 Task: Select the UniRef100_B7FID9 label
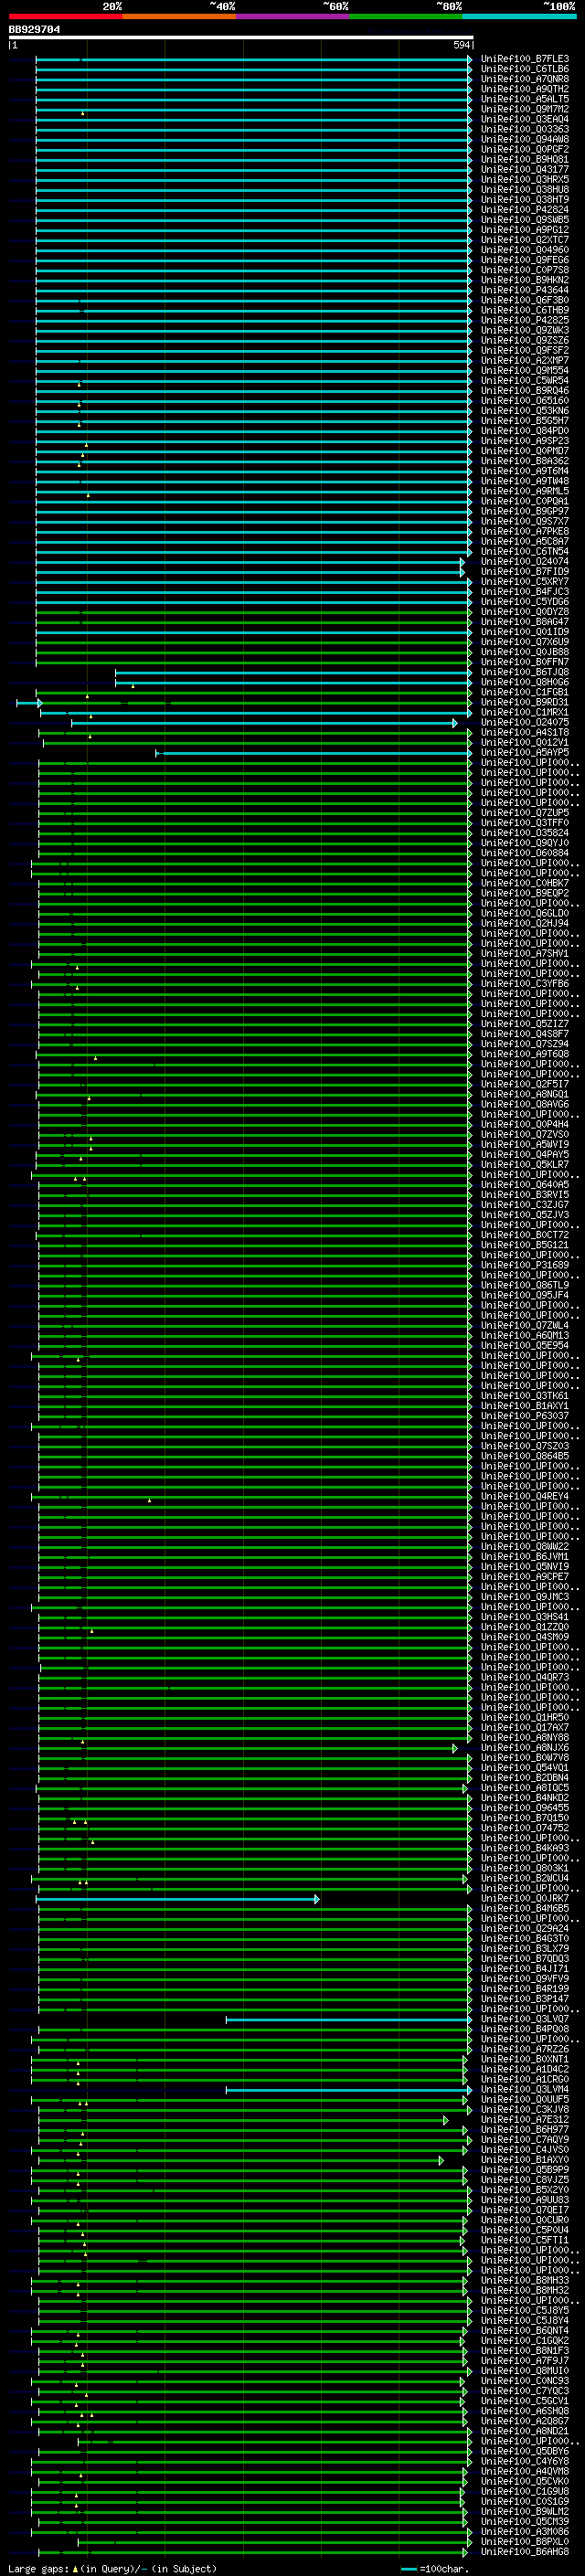(x=525, y=572)
